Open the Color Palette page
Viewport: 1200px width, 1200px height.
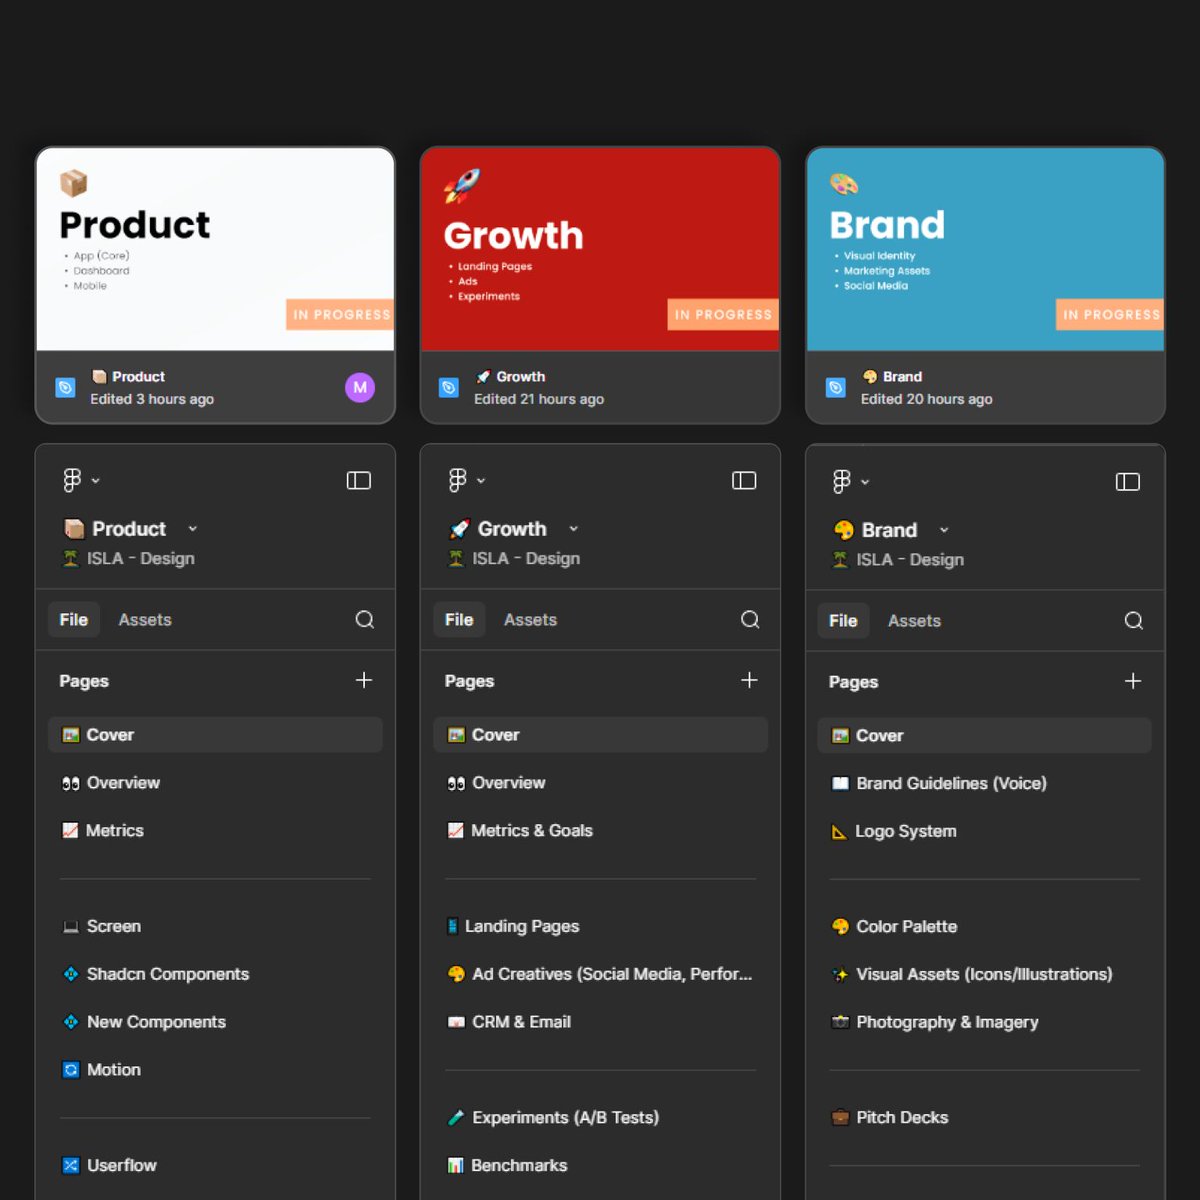pos(984,927)
